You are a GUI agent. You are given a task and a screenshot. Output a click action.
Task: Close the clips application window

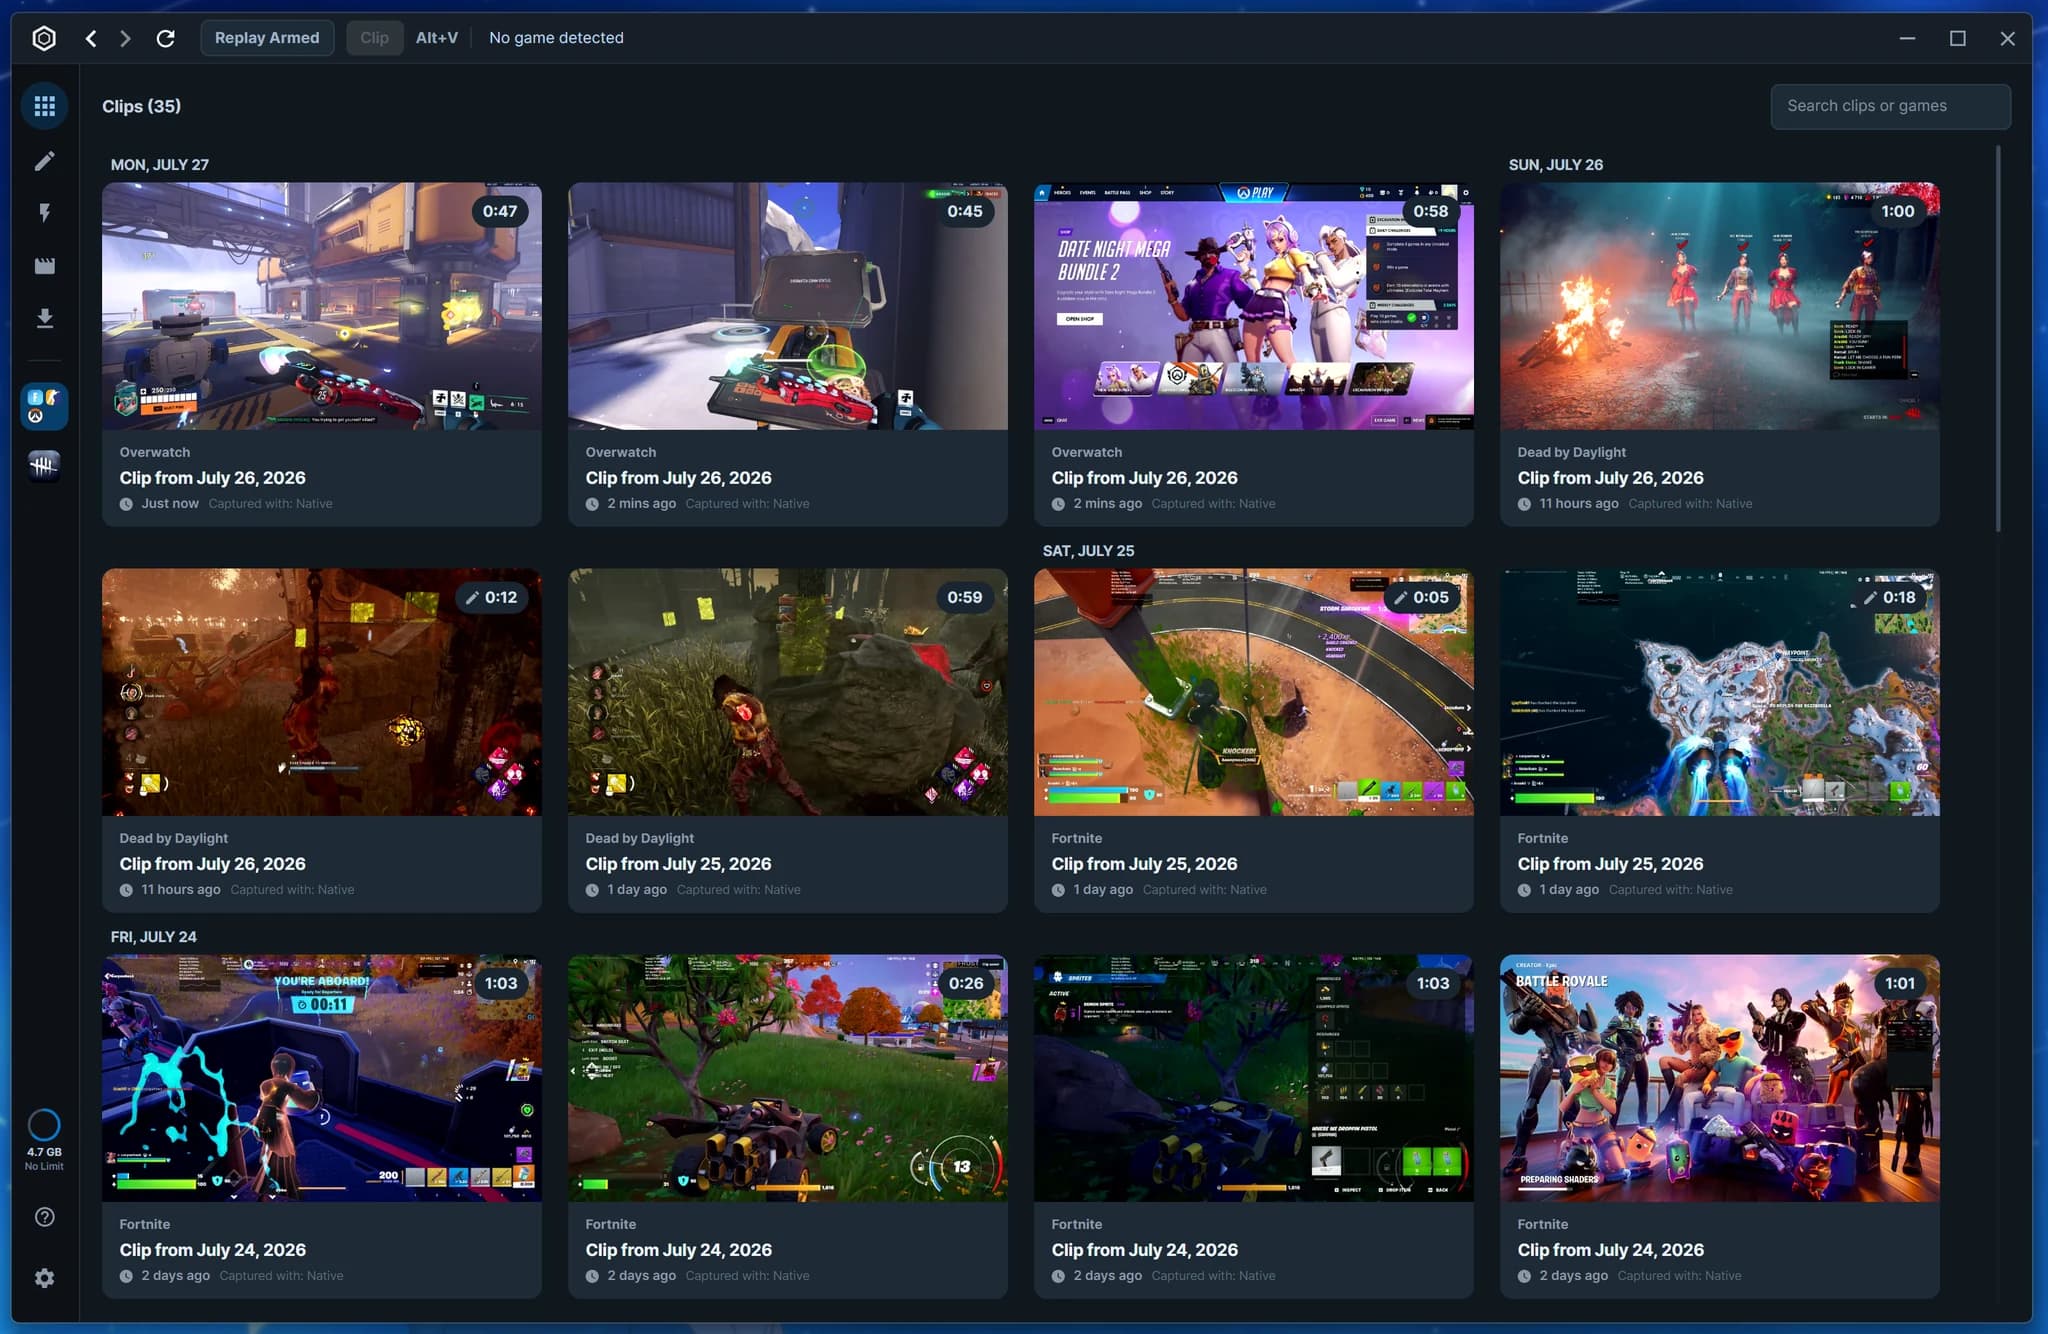click(x=2007, y=38)
